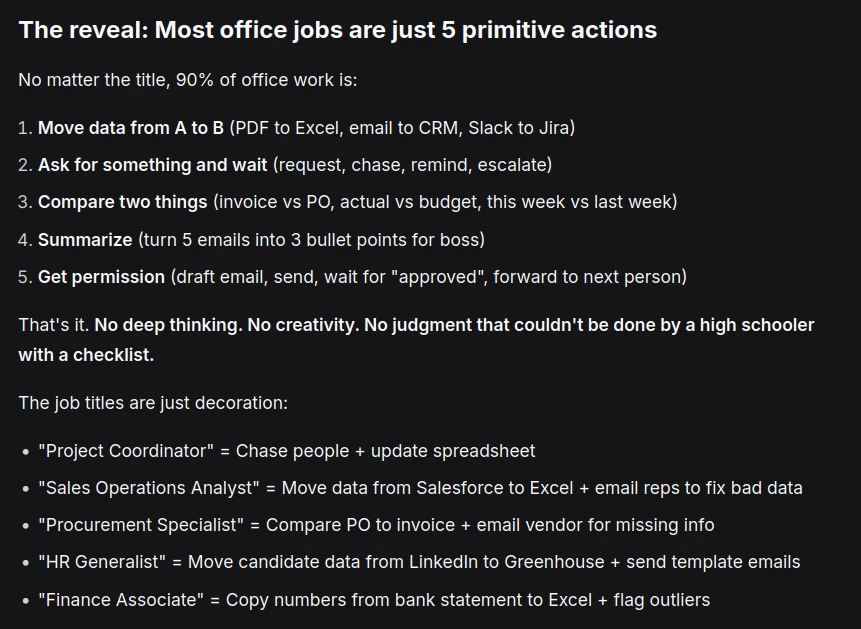861x629 pixels.
Task: Click the text "request, chase, remind, escalate"
Action: click(x=412, y=165)
